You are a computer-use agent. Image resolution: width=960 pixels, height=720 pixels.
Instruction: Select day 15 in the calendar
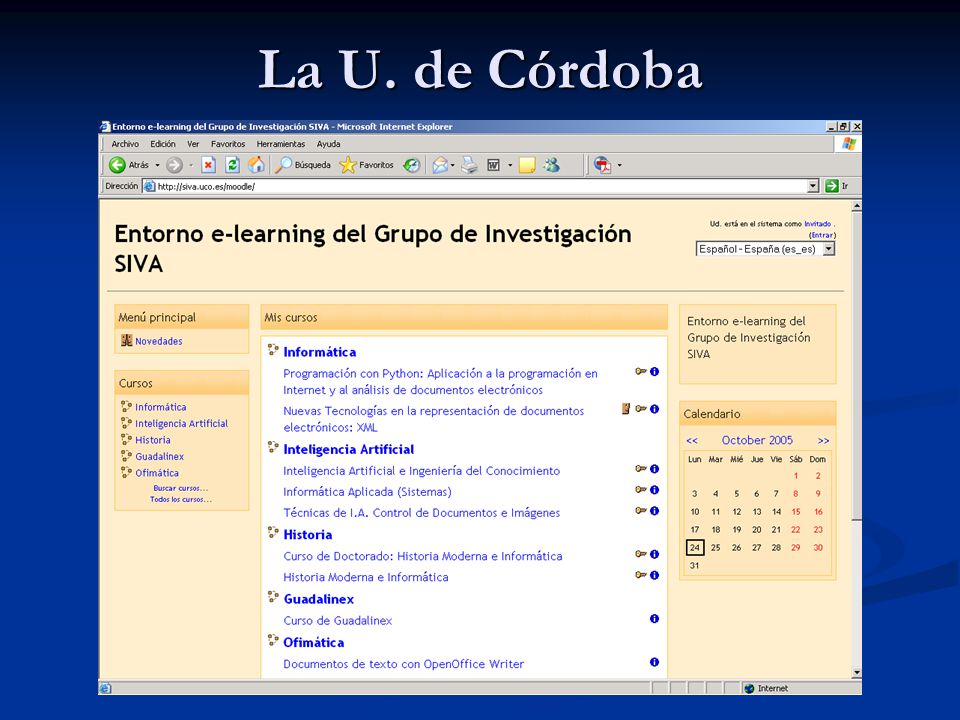[796, 511]
